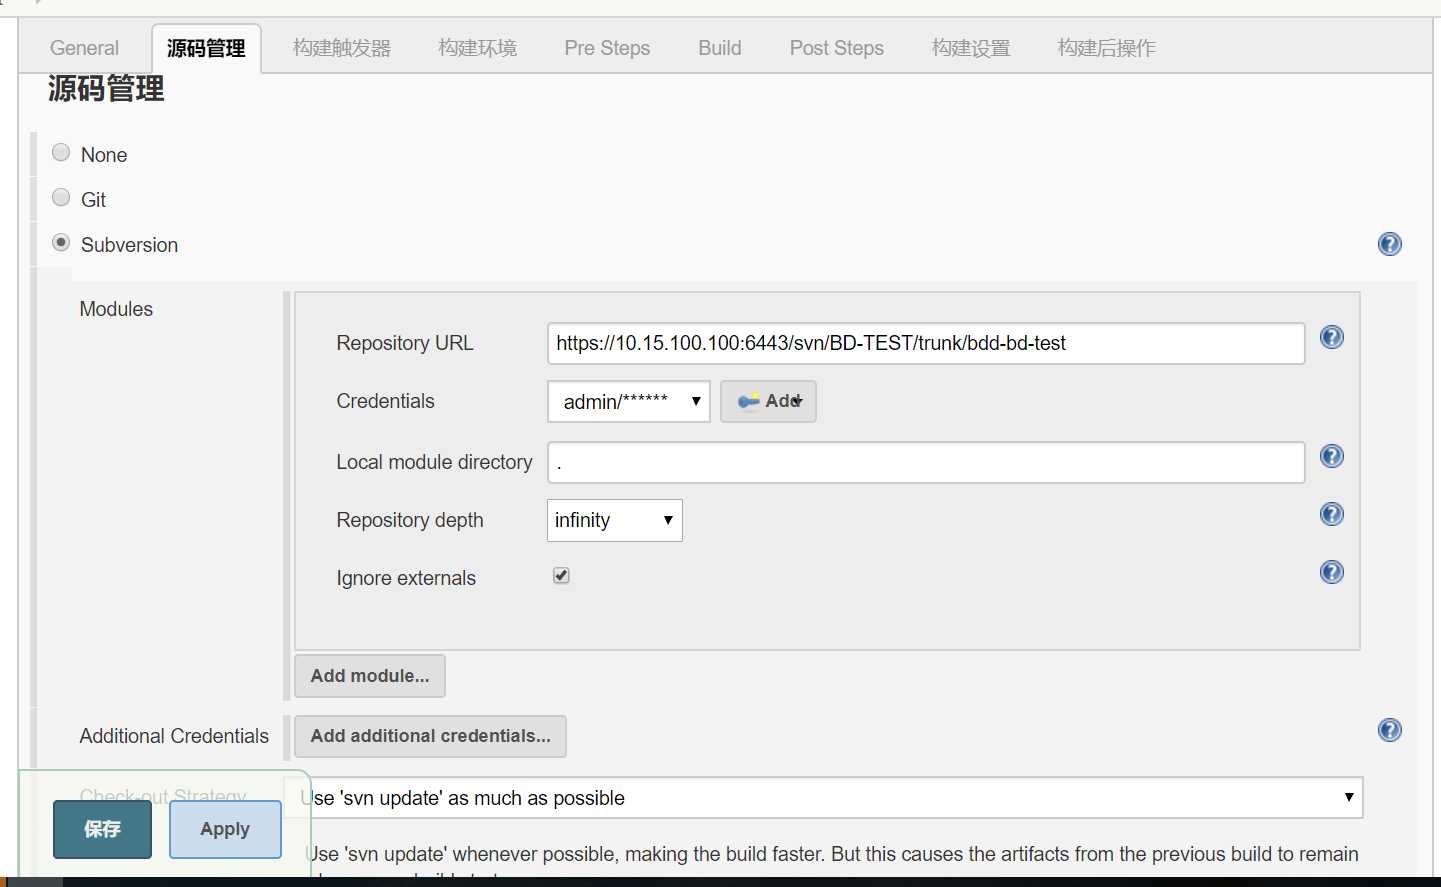Open the Check-out Strategy dropdown
This screenshot has height=887, width=1441.
824,797
